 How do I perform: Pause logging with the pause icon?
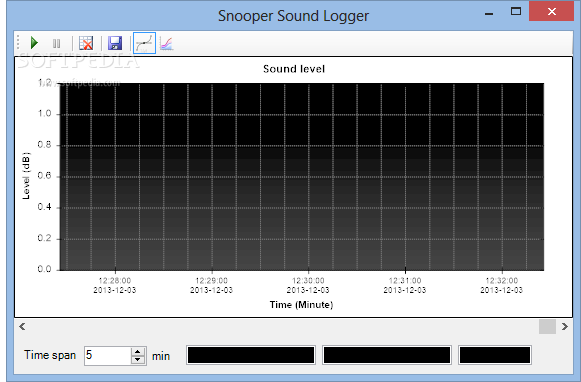click(x=56, y=44)
